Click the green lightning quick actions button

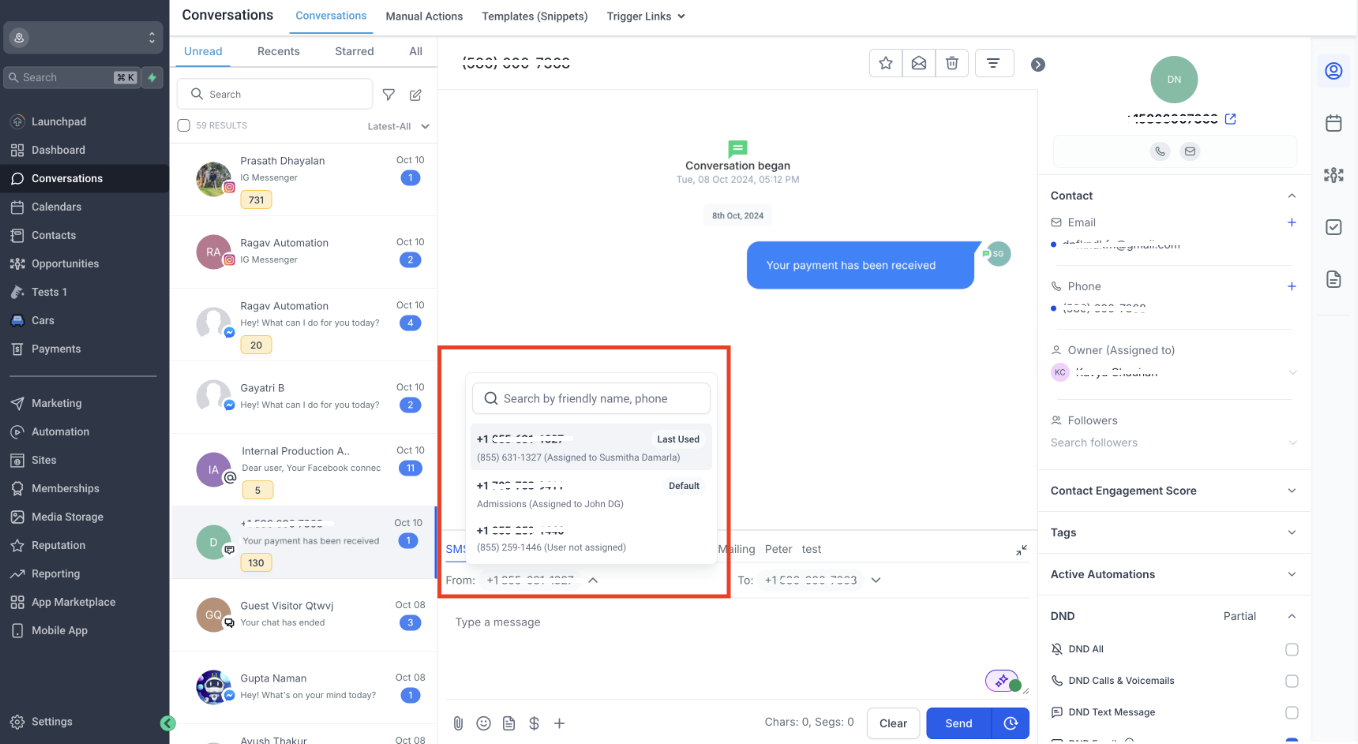[x=152, y=77]
